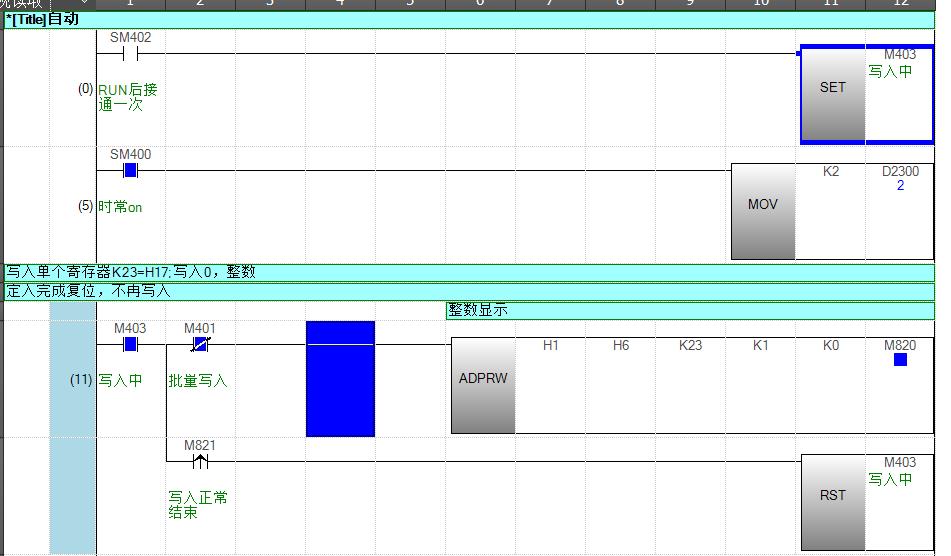Viewport: 951px width, 556px height.
Task: Click the M401 normally-closed contact
Action: pyautogui.click(x=200, y=345)
